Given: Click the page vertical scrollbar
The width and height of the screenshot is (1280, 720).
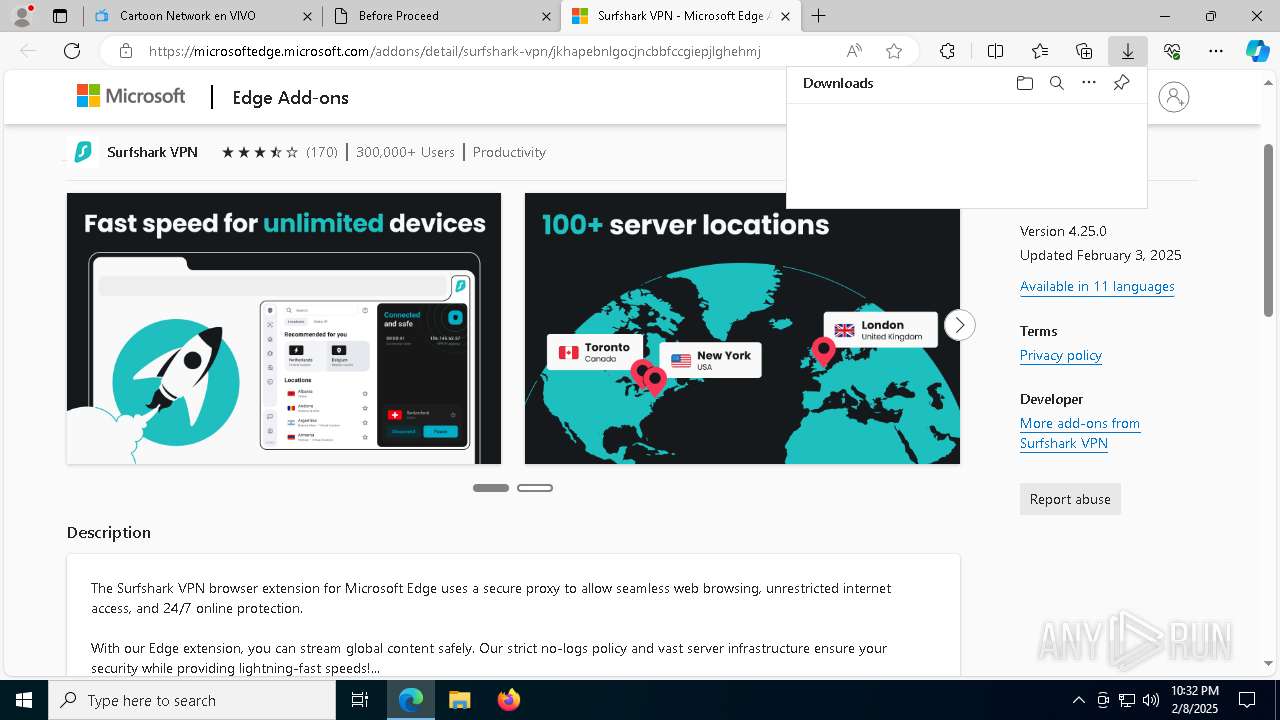Looking at the screenshot, I should click(1269, 230).
